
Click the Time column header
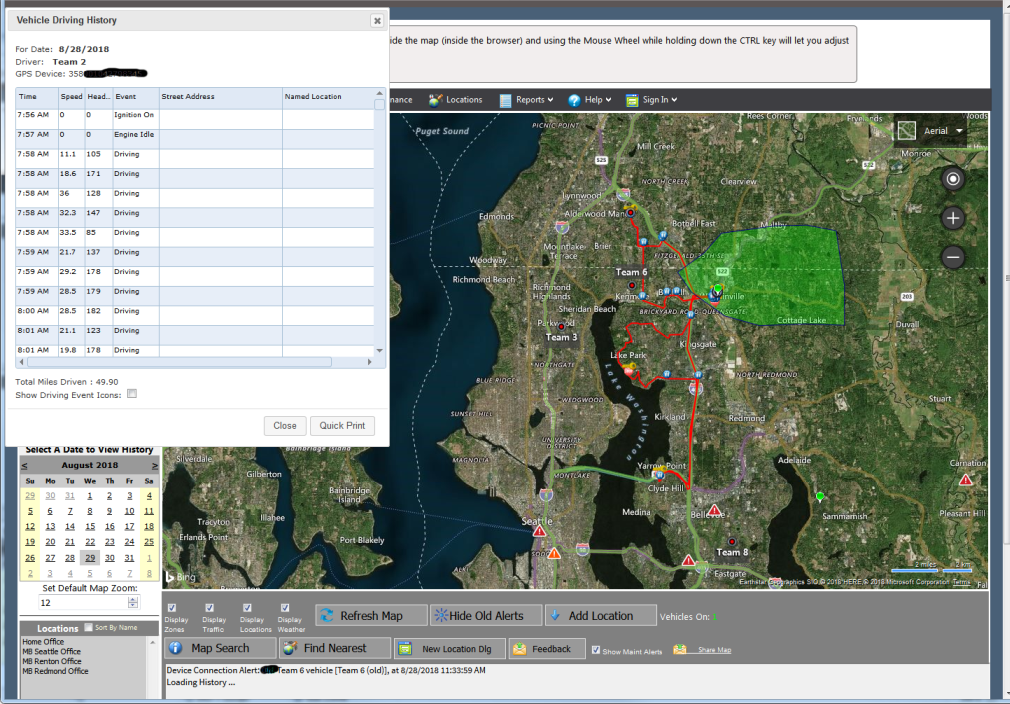(37, 97)
